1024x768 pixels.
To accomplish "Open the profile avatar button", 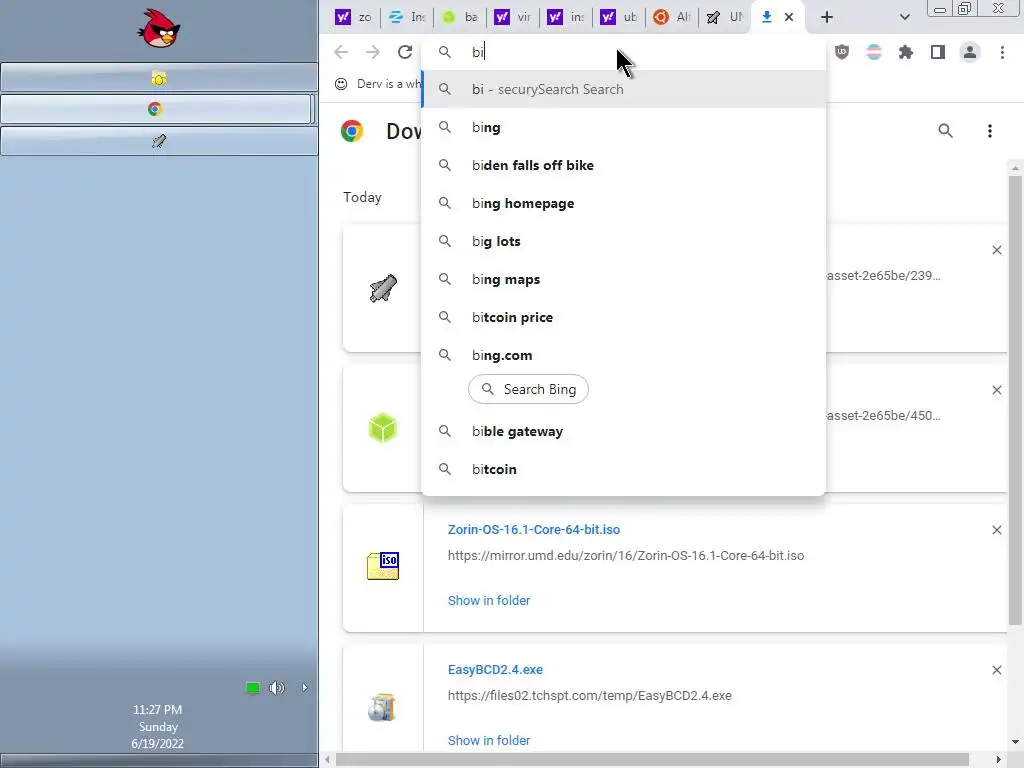I will pyautogui.click(x=970, y=52).
